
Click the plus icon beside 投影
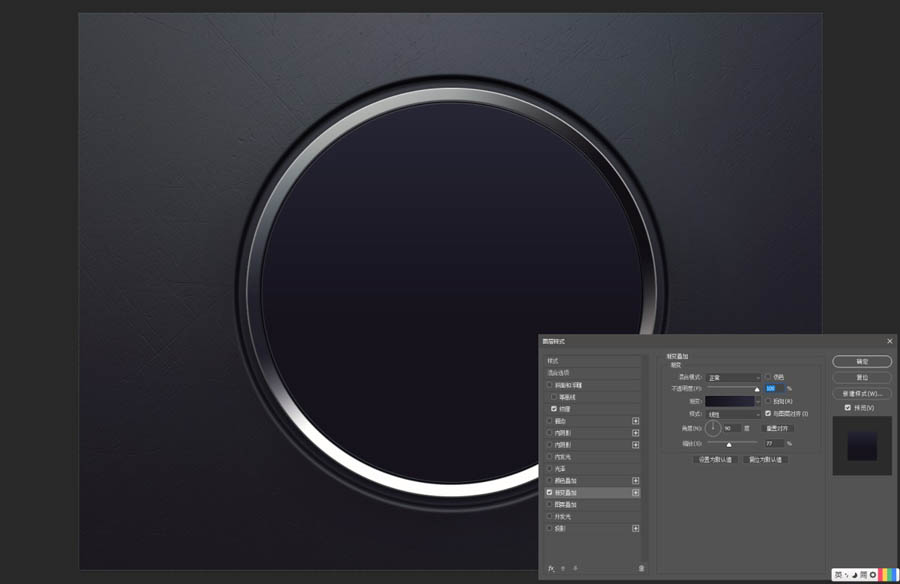(635, 528)
